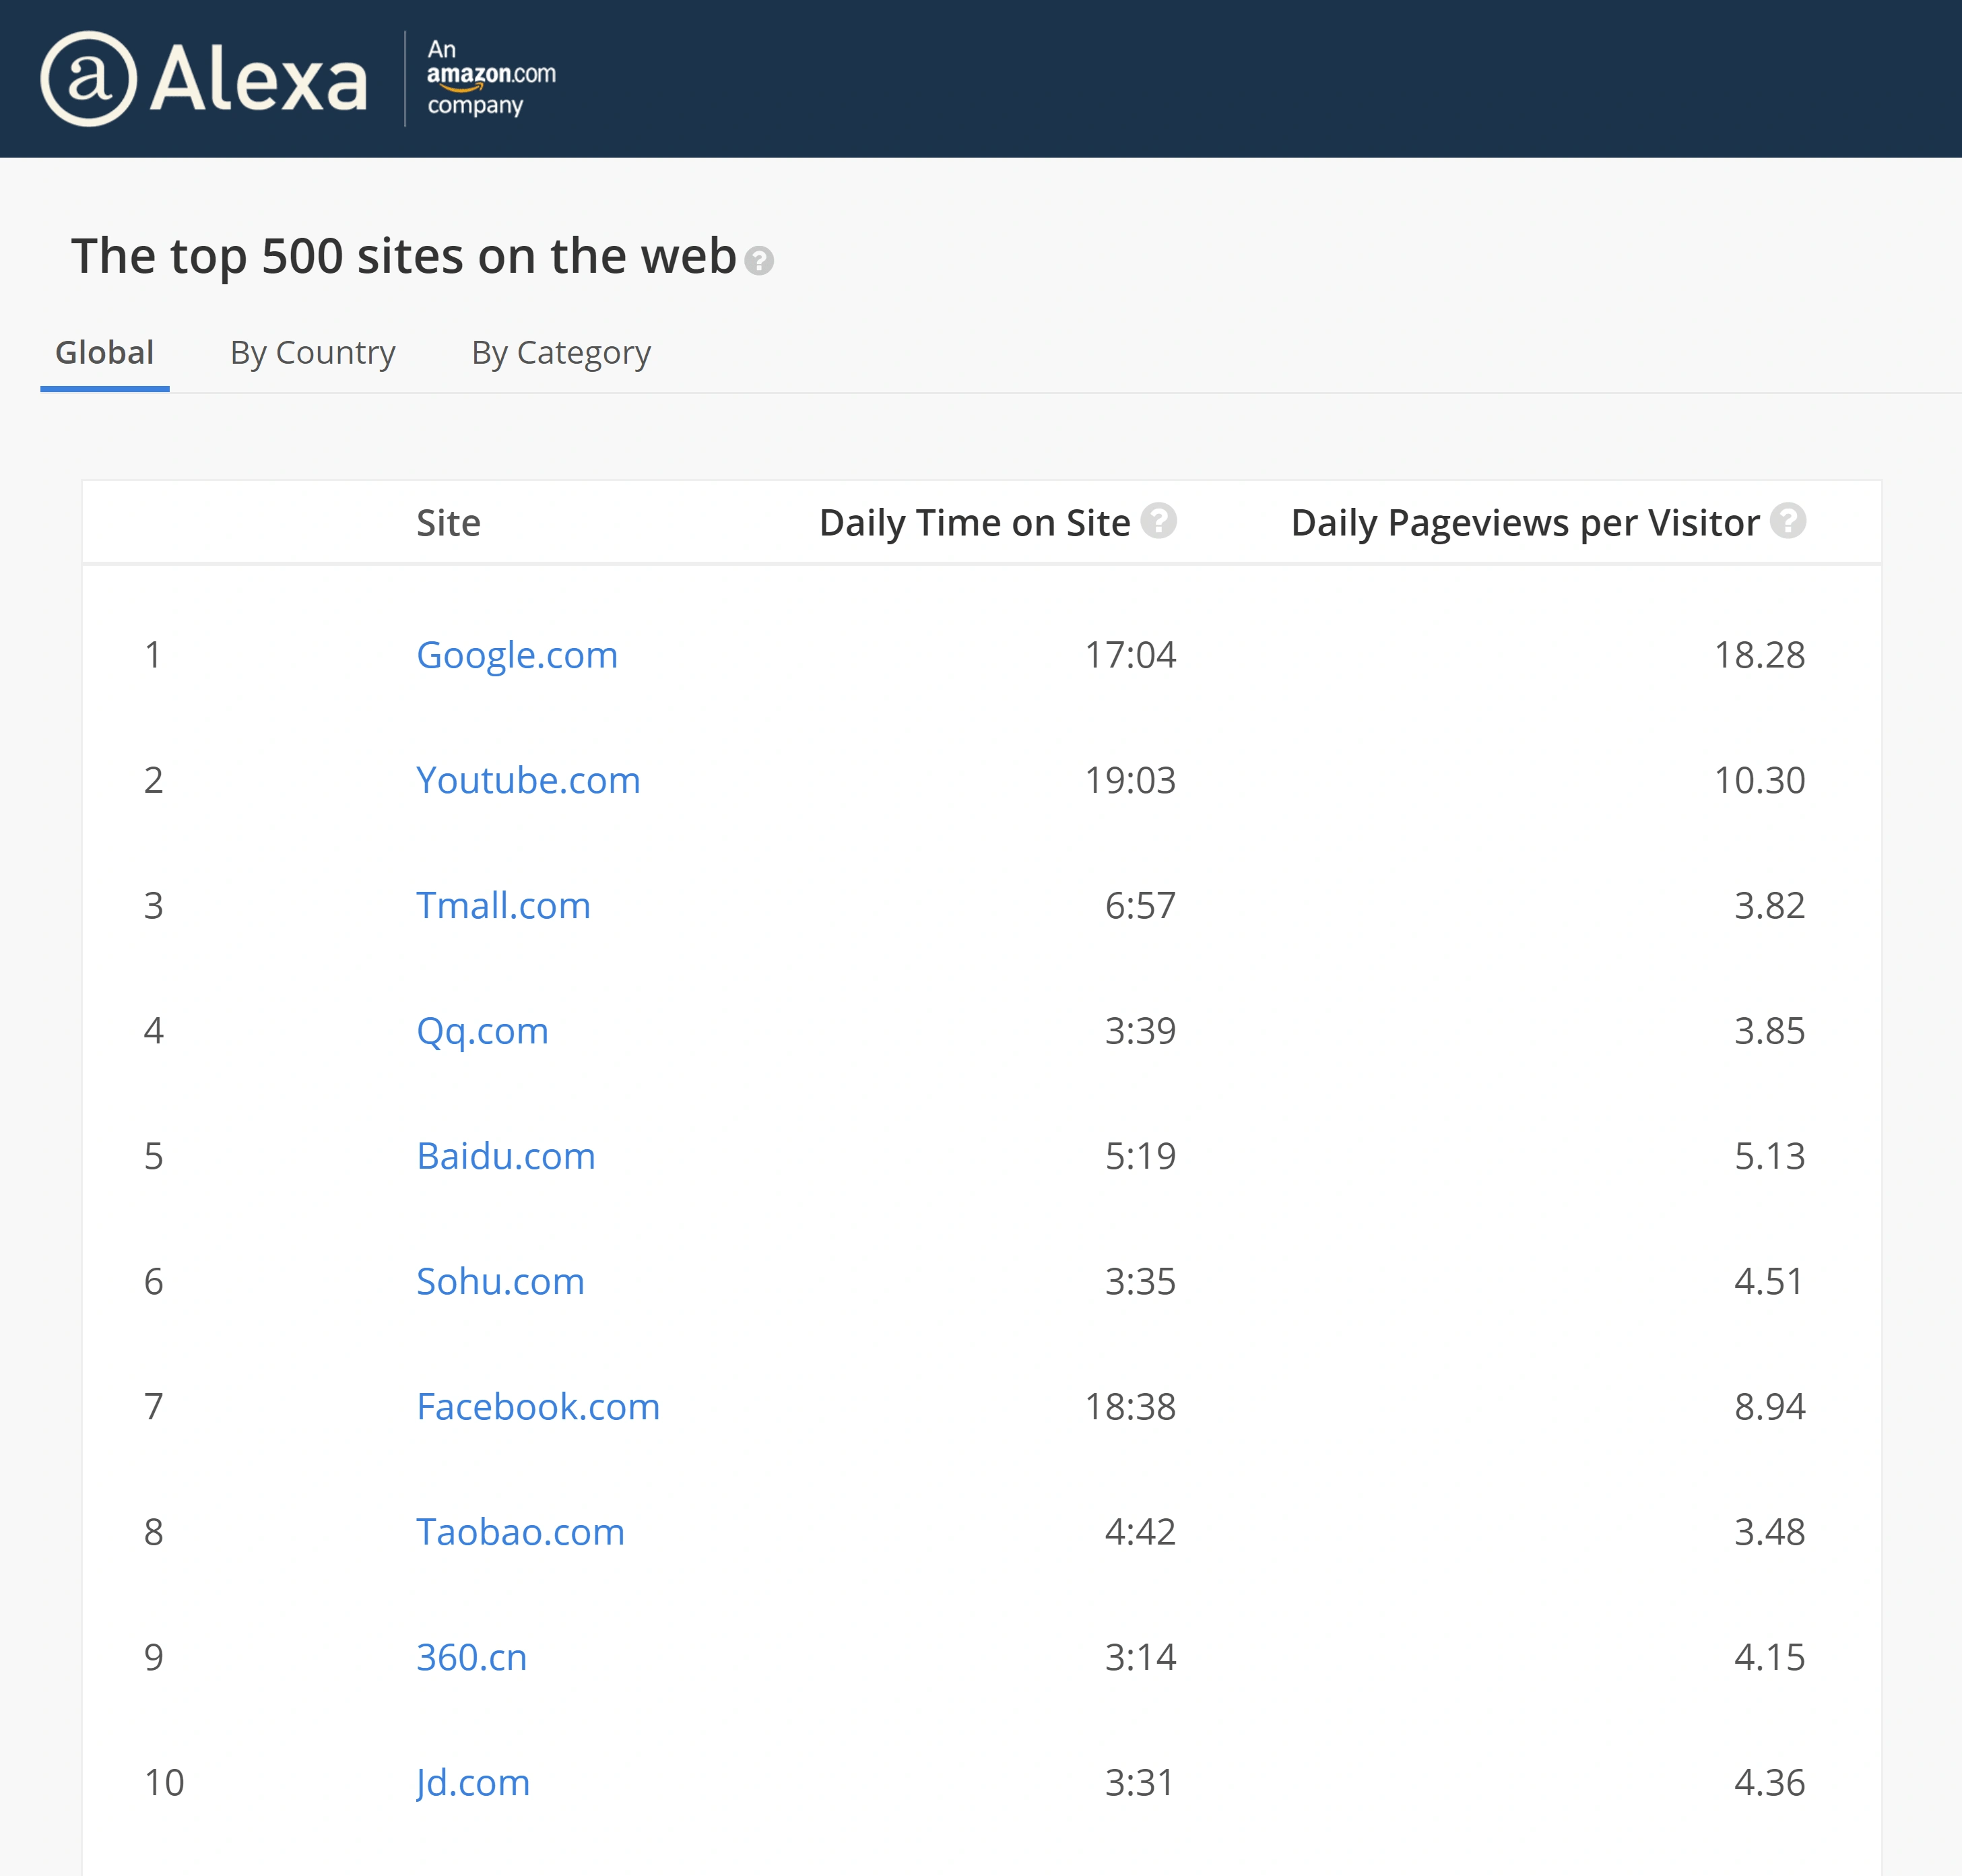Screen dimensions: 1962x1876
Task: Click Taobao's pageviews value 3.48
Action: coord(1769,1532)
